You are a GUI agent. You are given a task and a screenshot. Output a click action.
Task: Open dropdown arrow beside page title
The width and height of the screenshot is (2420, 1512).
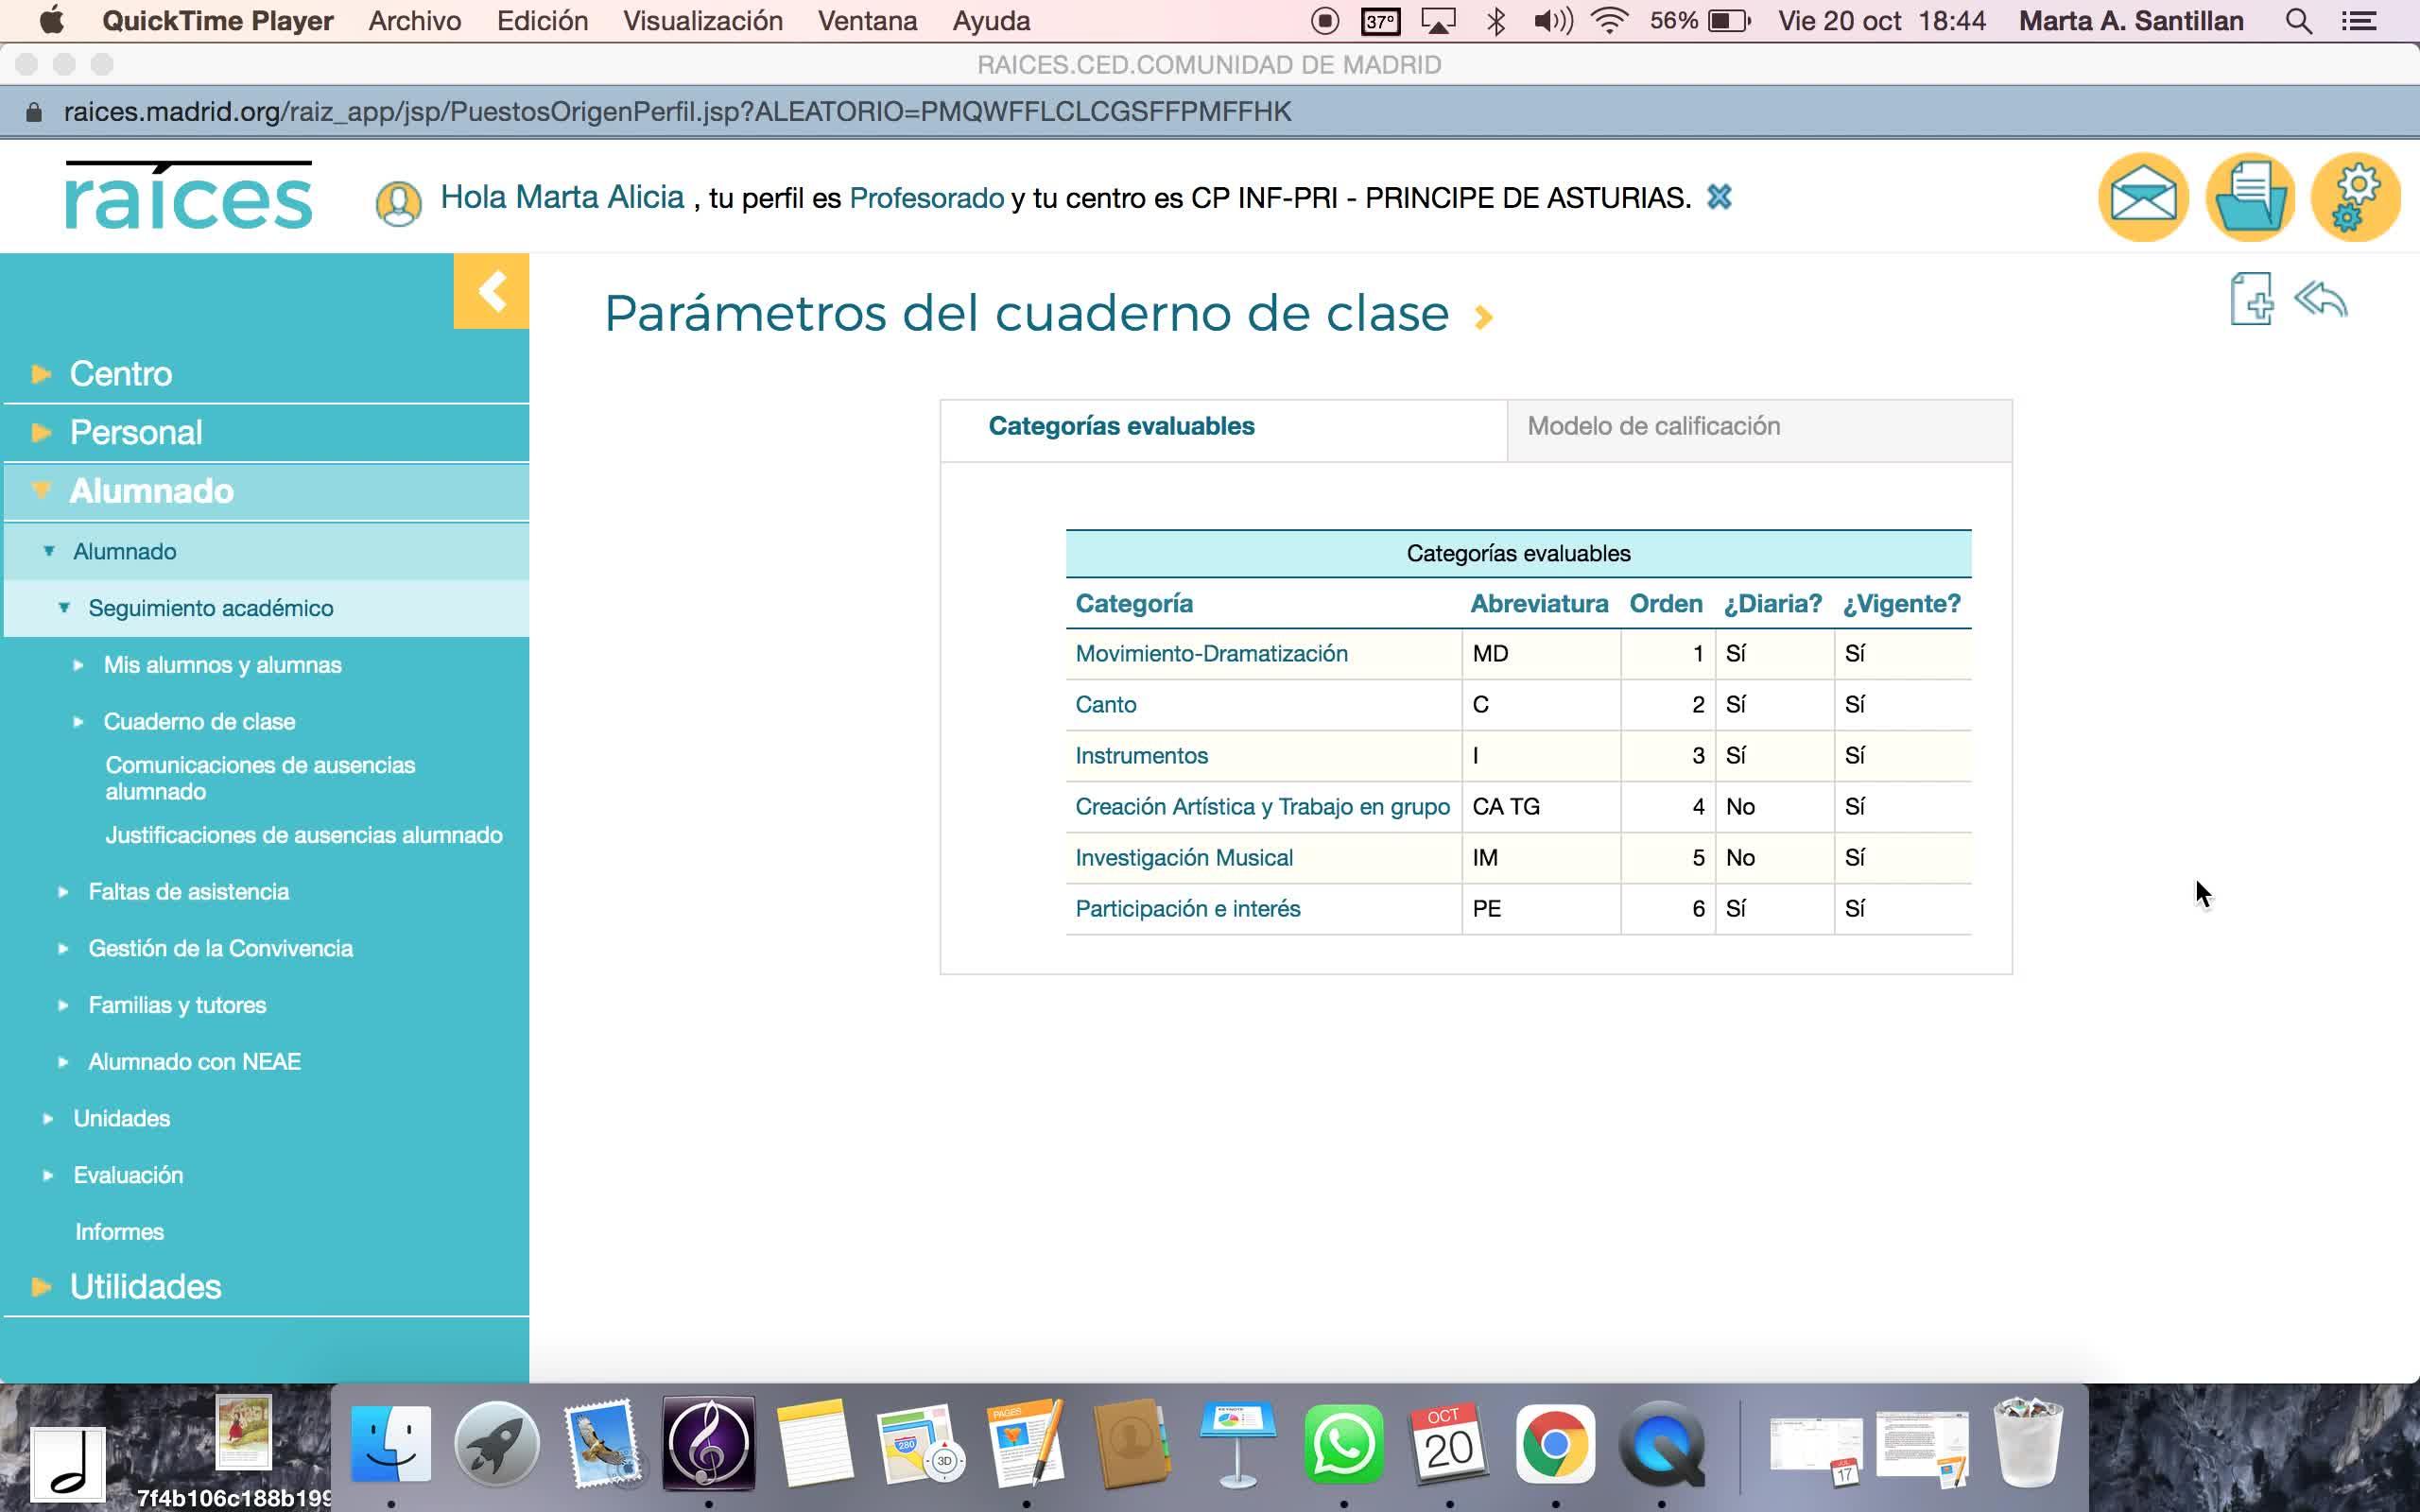pos(1484,317)
